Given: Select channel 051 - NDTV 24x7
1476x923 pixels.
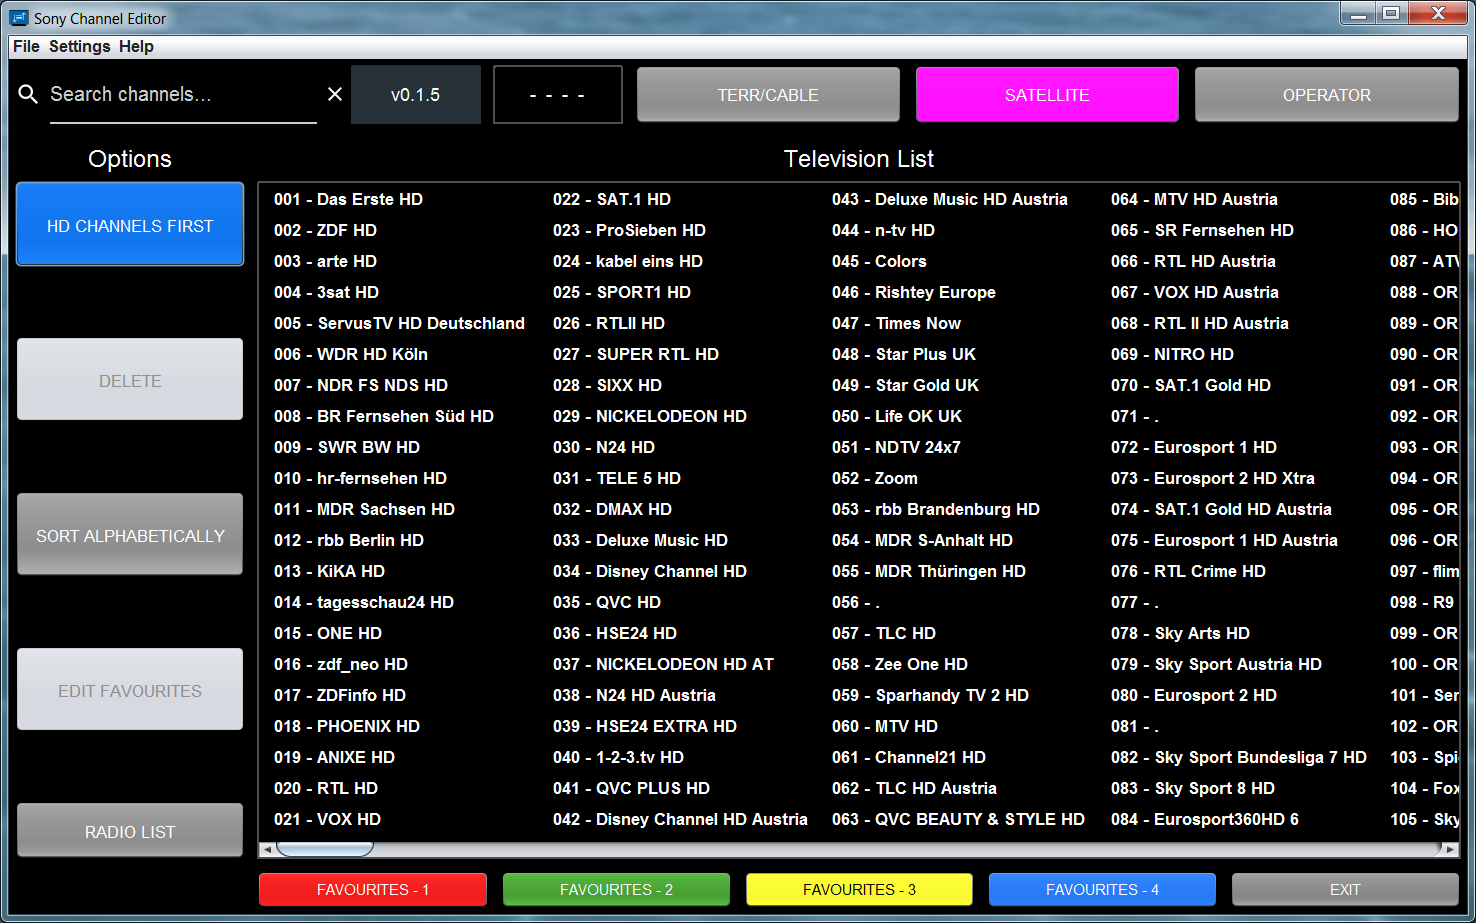Looking at the screenshot, I should (896, 447).
